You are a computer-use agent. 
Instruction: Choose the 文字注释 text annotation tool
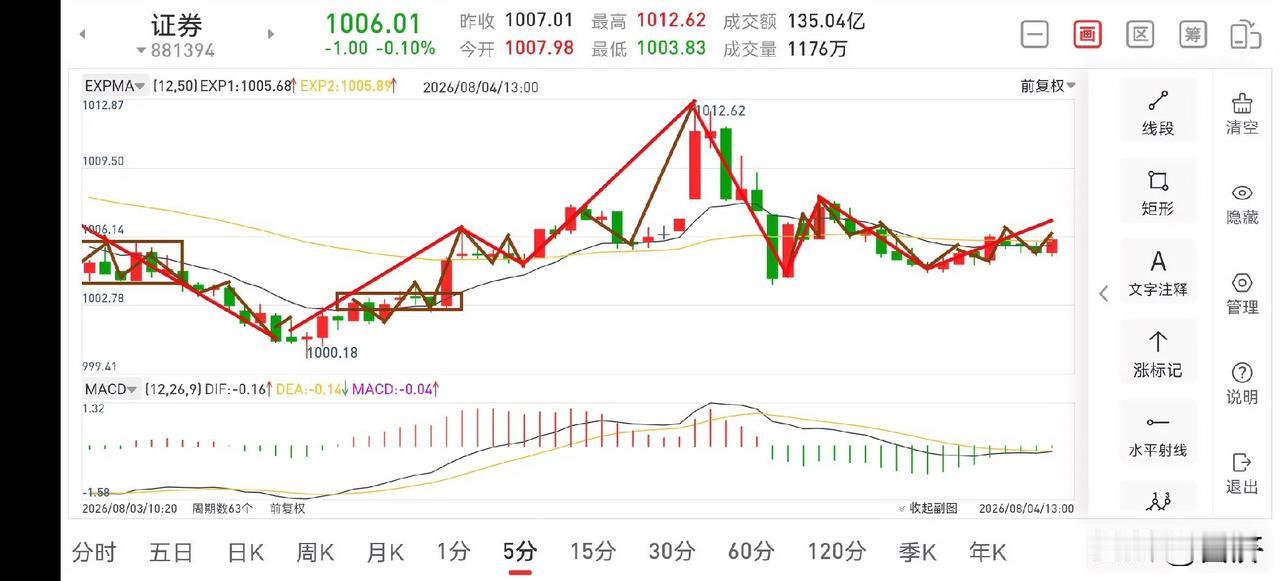pos(1158,274)
